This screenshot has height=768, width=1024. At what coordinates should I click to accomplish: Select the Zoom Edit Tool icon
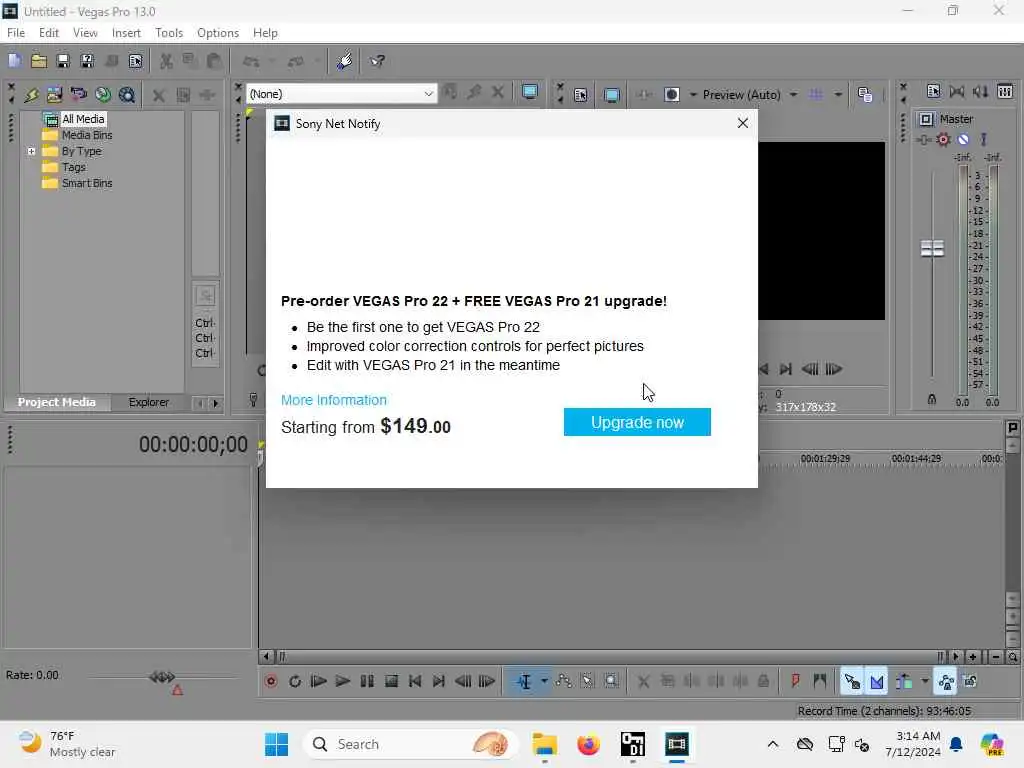pyautogui.click(x=611, y=682)
